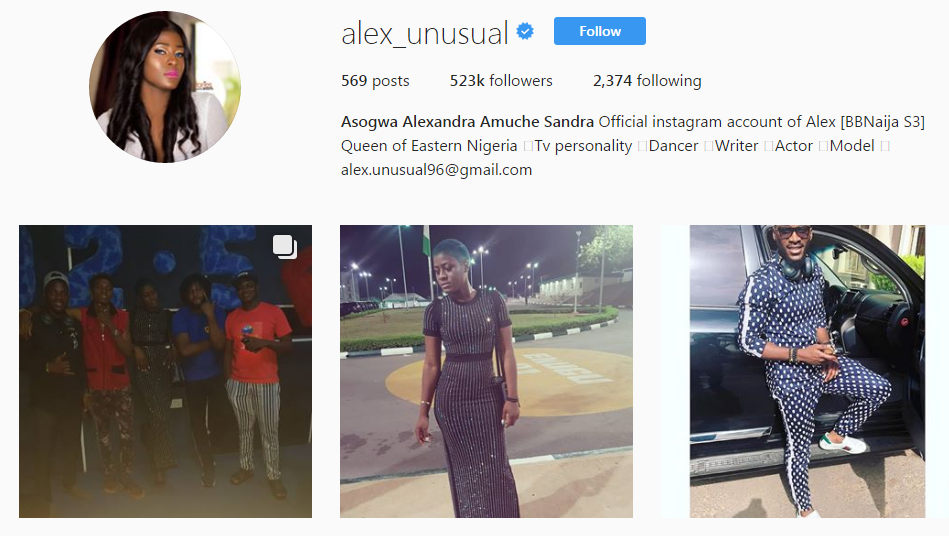Click the multi-photo carousel icon on first post
The image size is (949, 536).
[x=284, y=247]
